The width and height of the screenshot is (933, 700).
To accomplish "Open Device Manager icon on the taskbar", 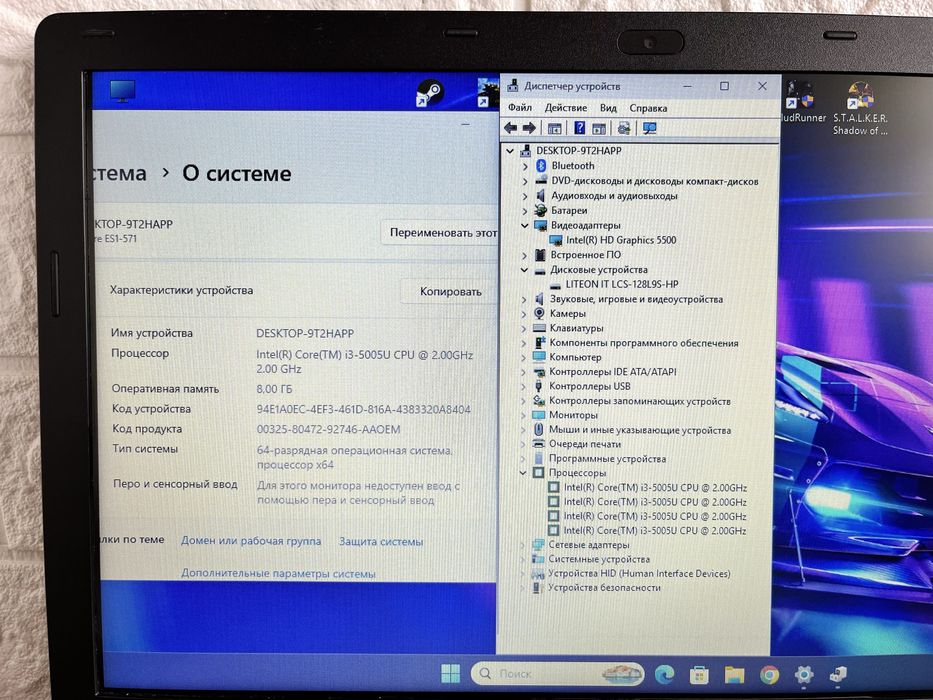I will (838, 674).
